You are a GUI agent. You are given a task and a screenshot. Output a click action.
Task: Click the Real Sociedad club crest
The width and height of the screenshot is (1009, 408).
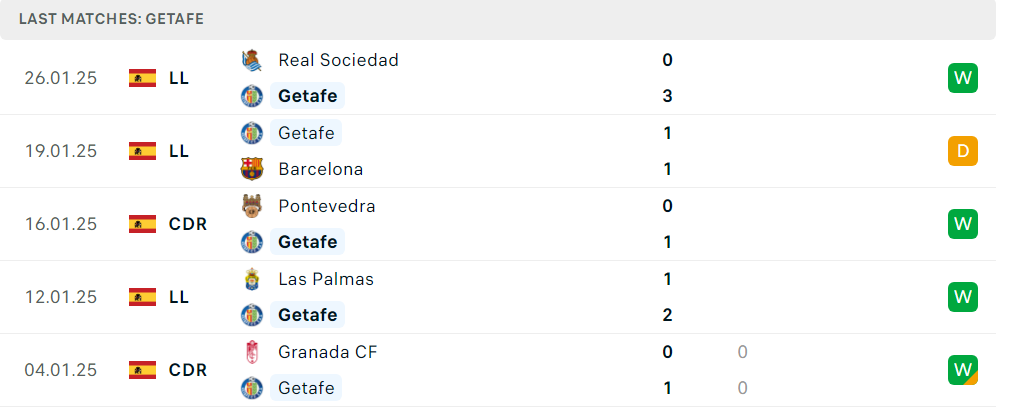tap(252, 60)
